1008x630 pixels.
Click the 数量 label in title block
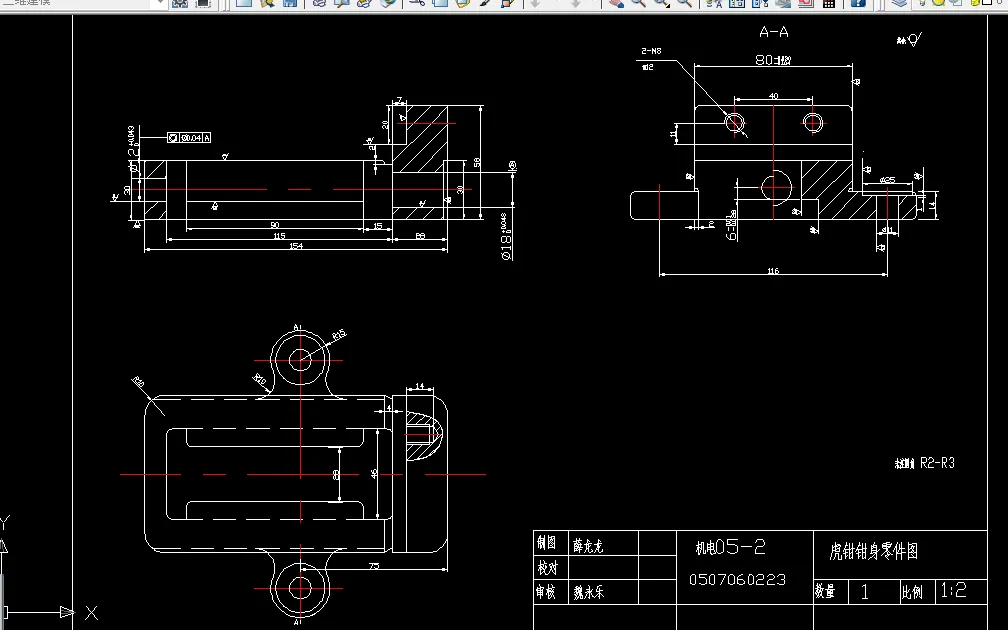[x=825, y=591]
